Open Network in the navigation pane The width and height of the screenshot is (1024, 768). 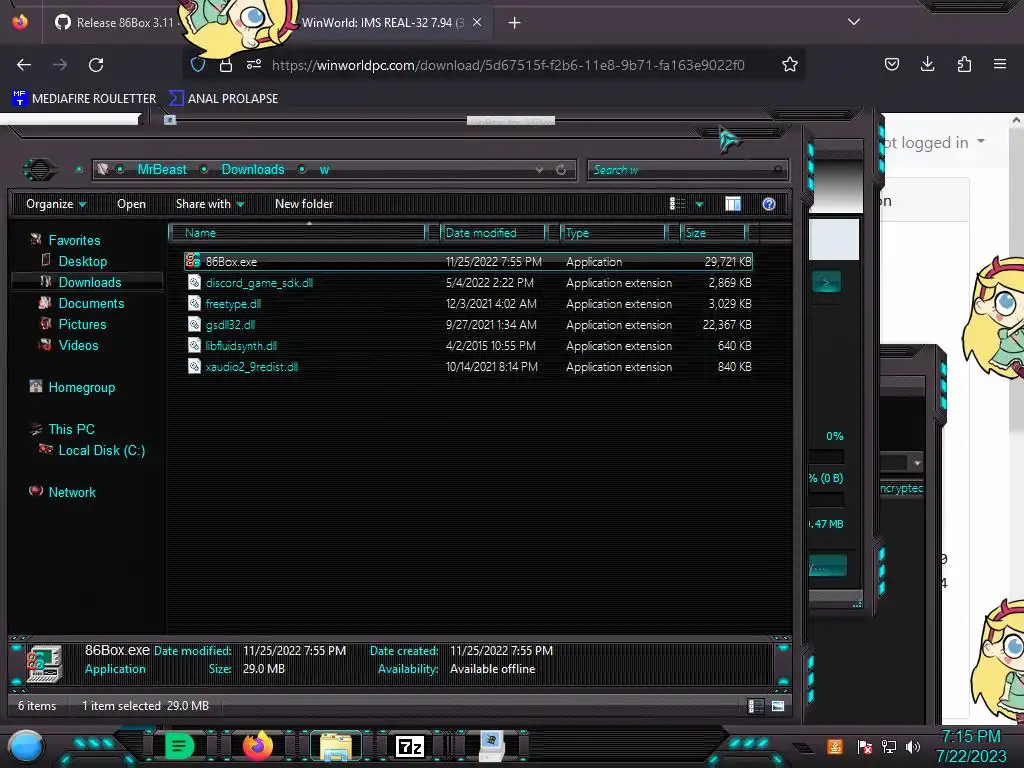(x=72, y=492)
